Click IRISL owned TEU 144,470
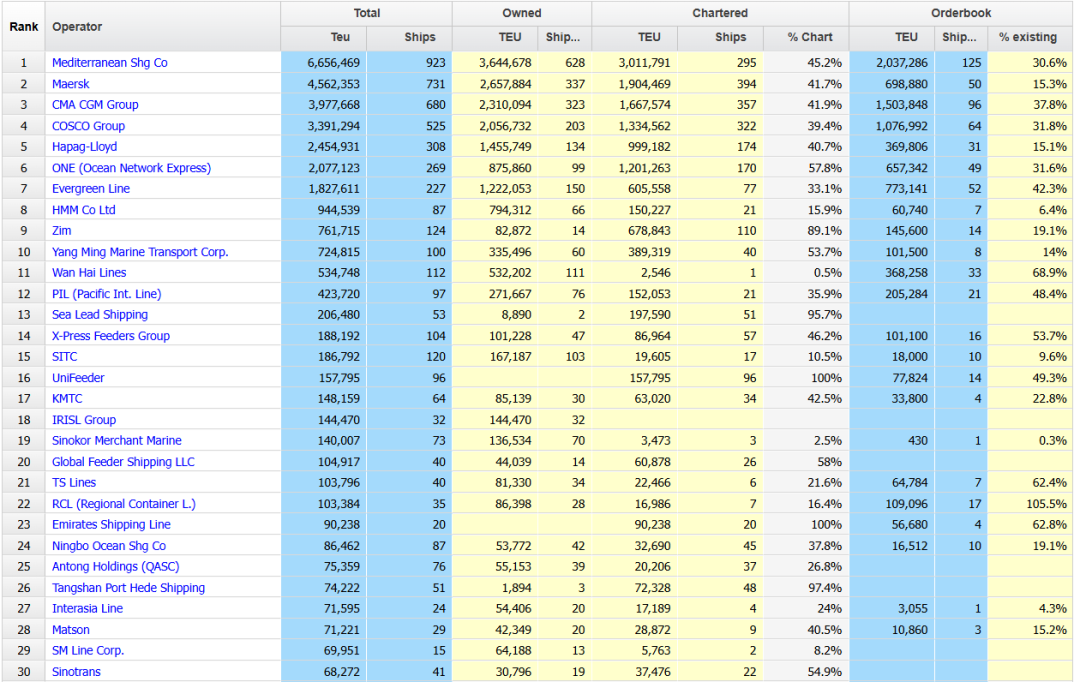Viewport: 1080px width, 682px height. click(495, 420)
